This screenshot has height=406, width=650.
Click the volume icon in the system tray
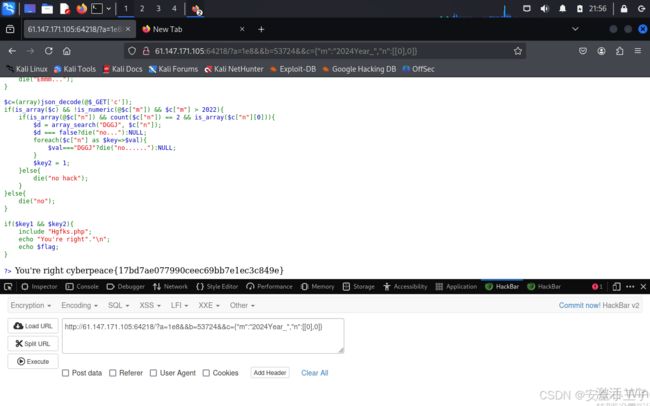[x=544, y=9]
